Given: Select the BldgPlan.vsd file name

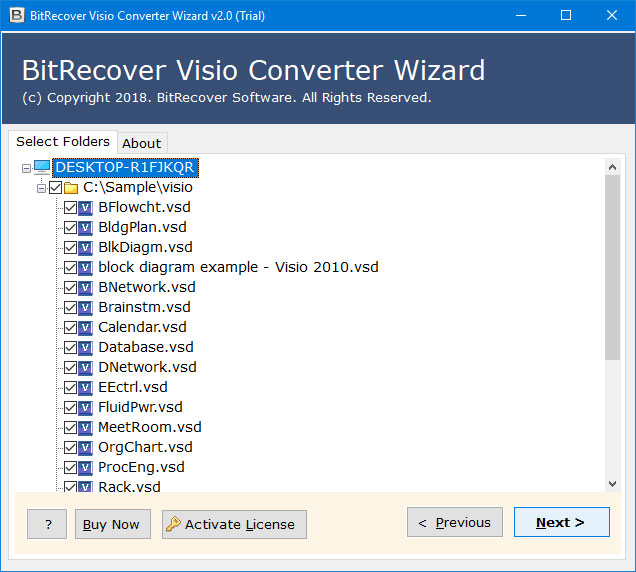Looking at the screenshot, I should (142, 227).
